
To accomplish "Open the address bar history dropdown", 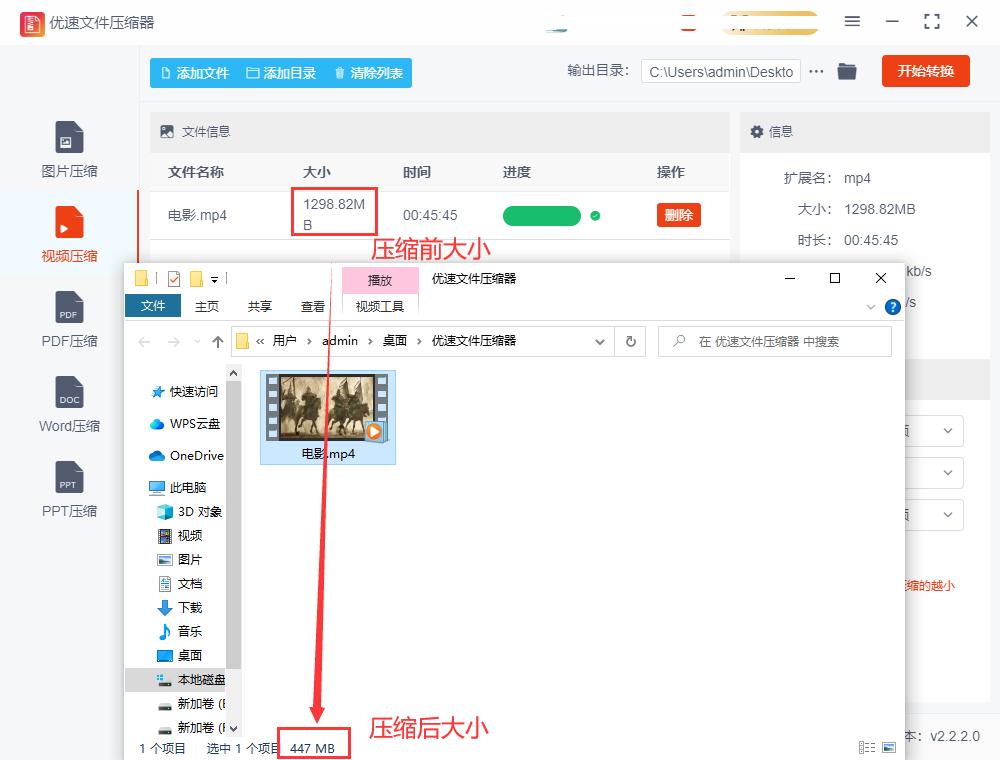I will click(600, 341).
